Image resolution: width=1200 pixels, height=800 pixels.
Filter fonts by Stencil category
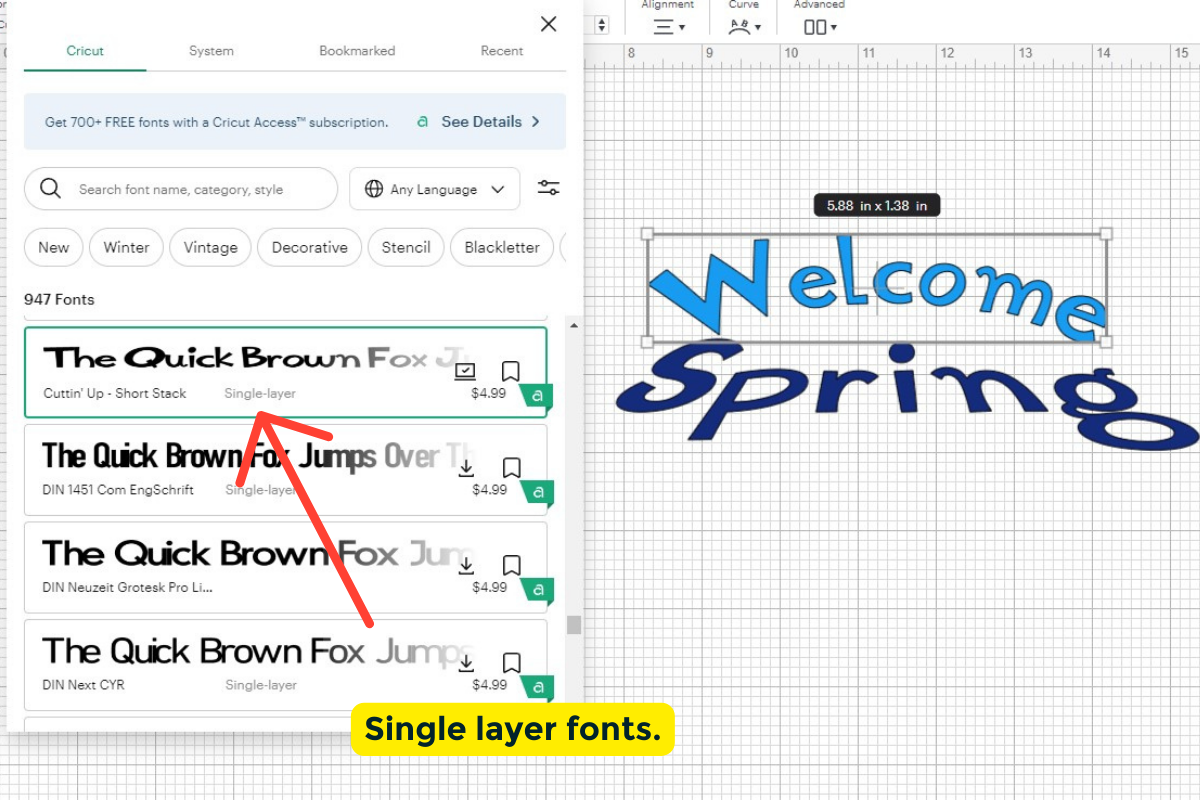tap(406, 248)
